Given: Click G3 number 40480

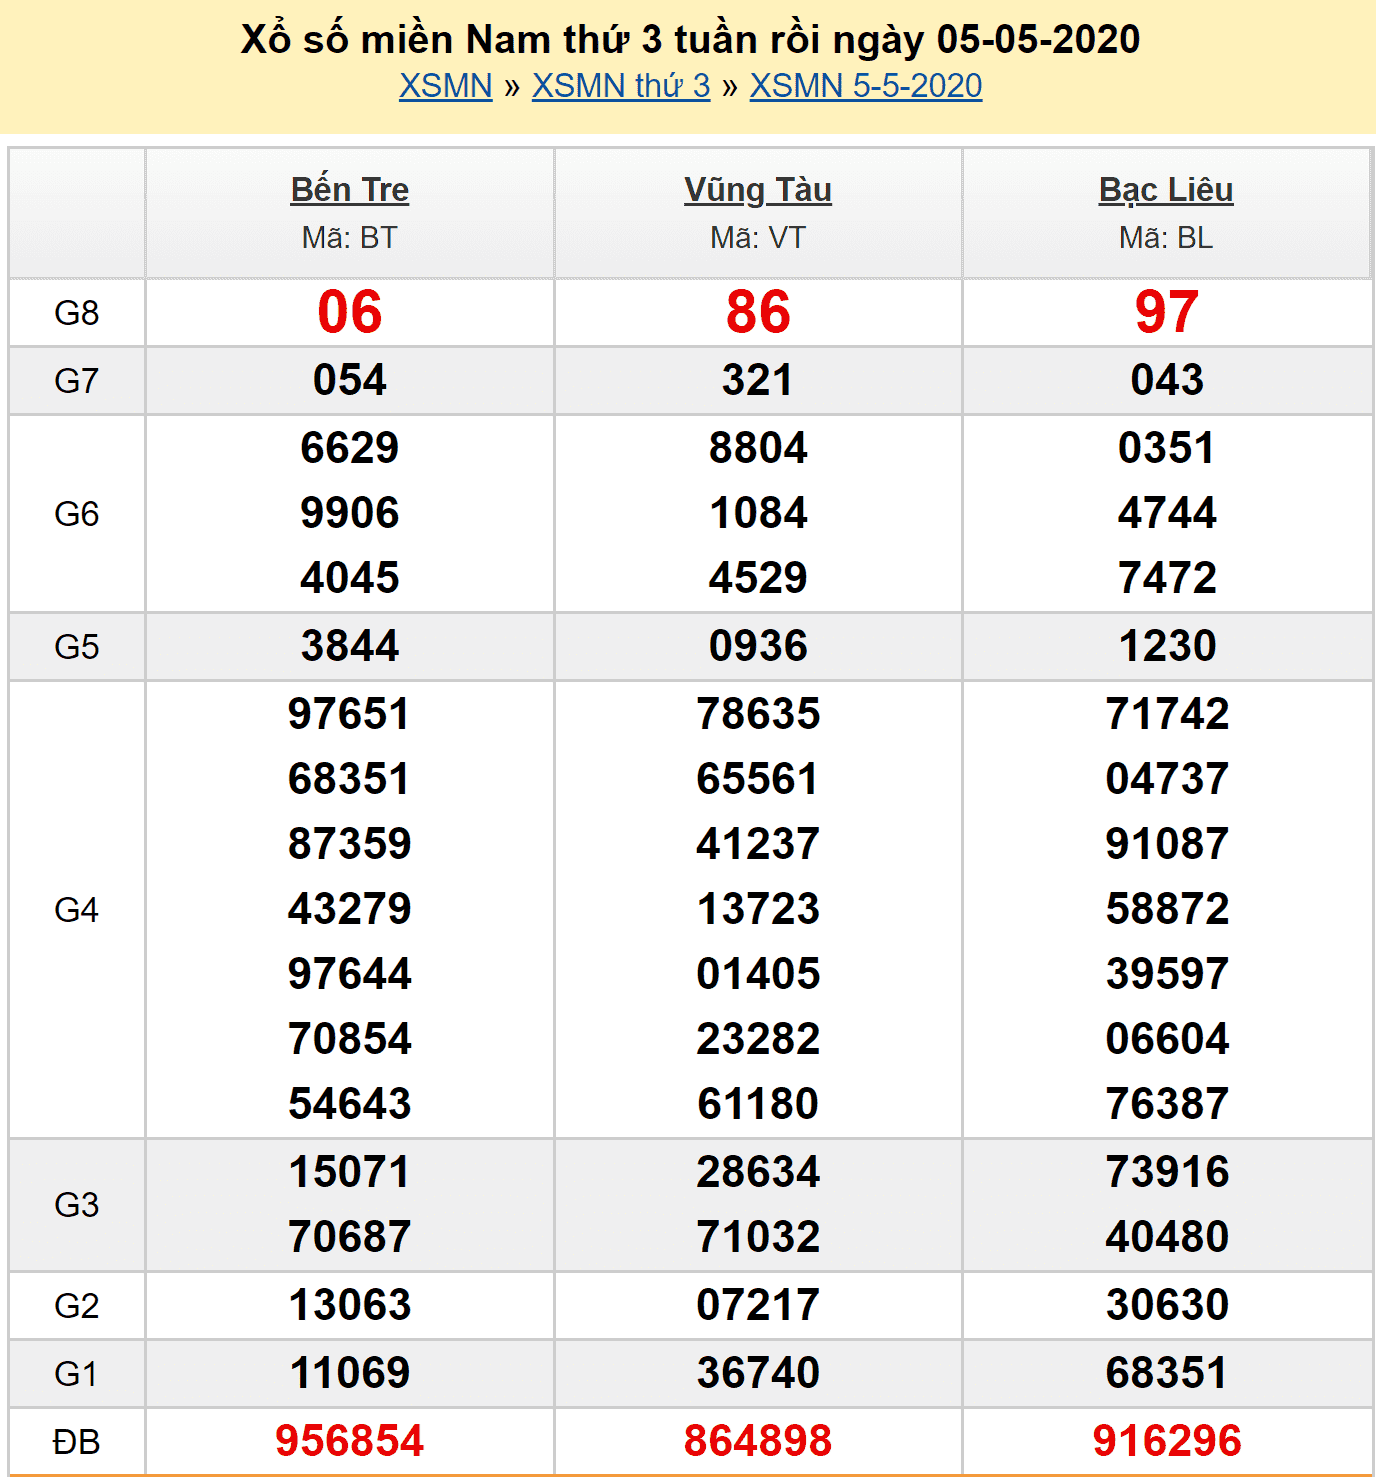Looking at the screenshot, I should click(x=1167, y=1237).
